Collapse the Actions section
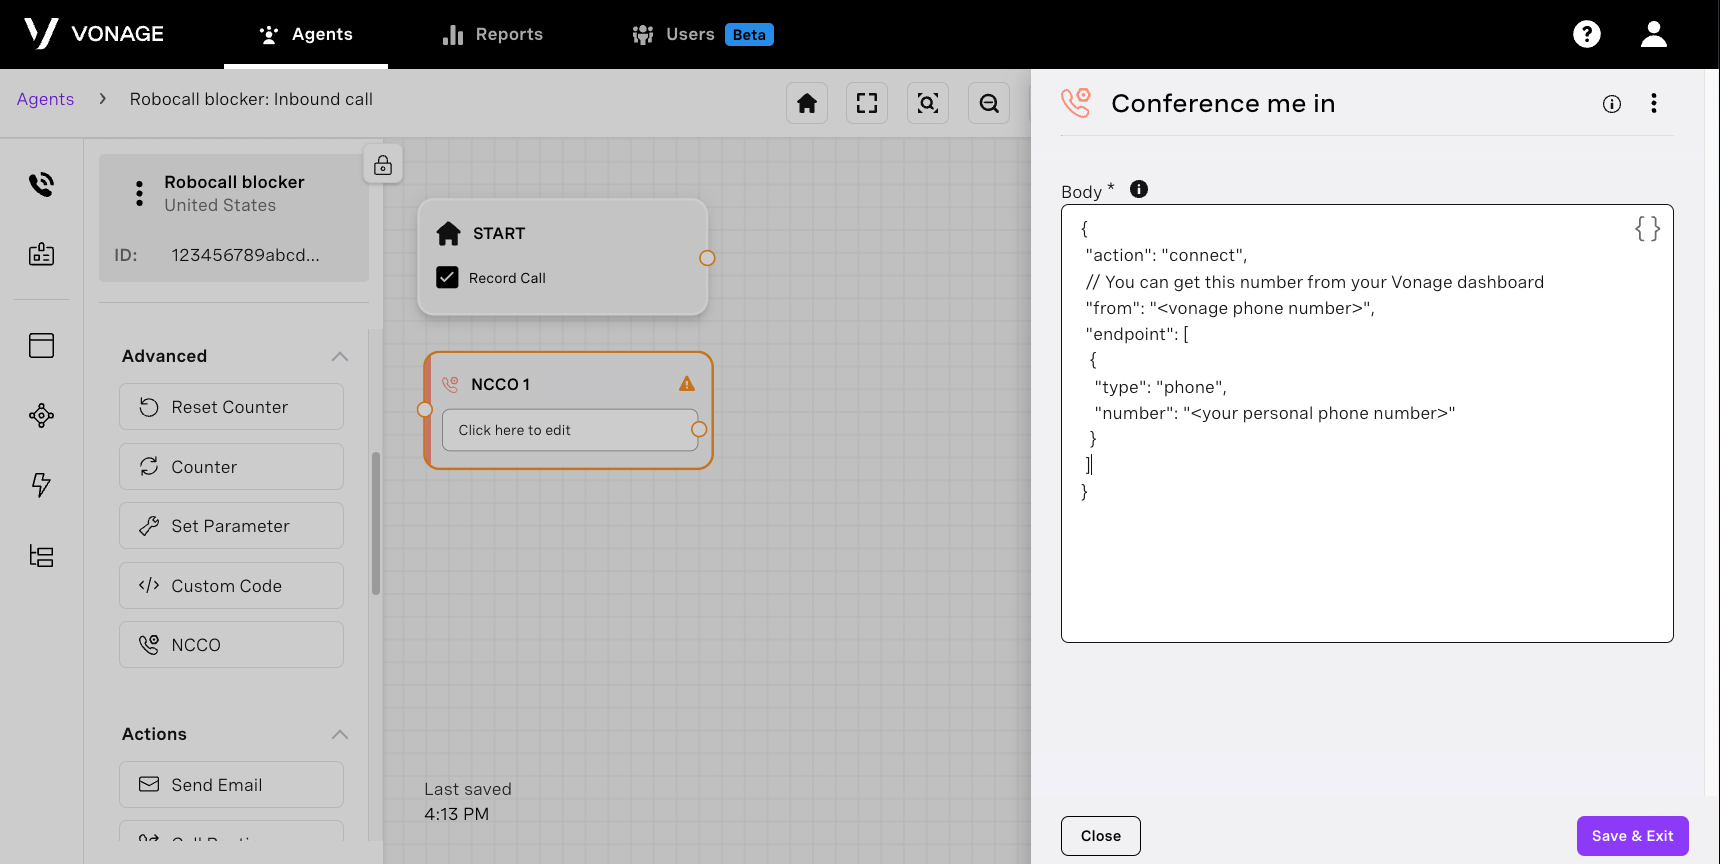1720x864 pixels. pos(340,734)
